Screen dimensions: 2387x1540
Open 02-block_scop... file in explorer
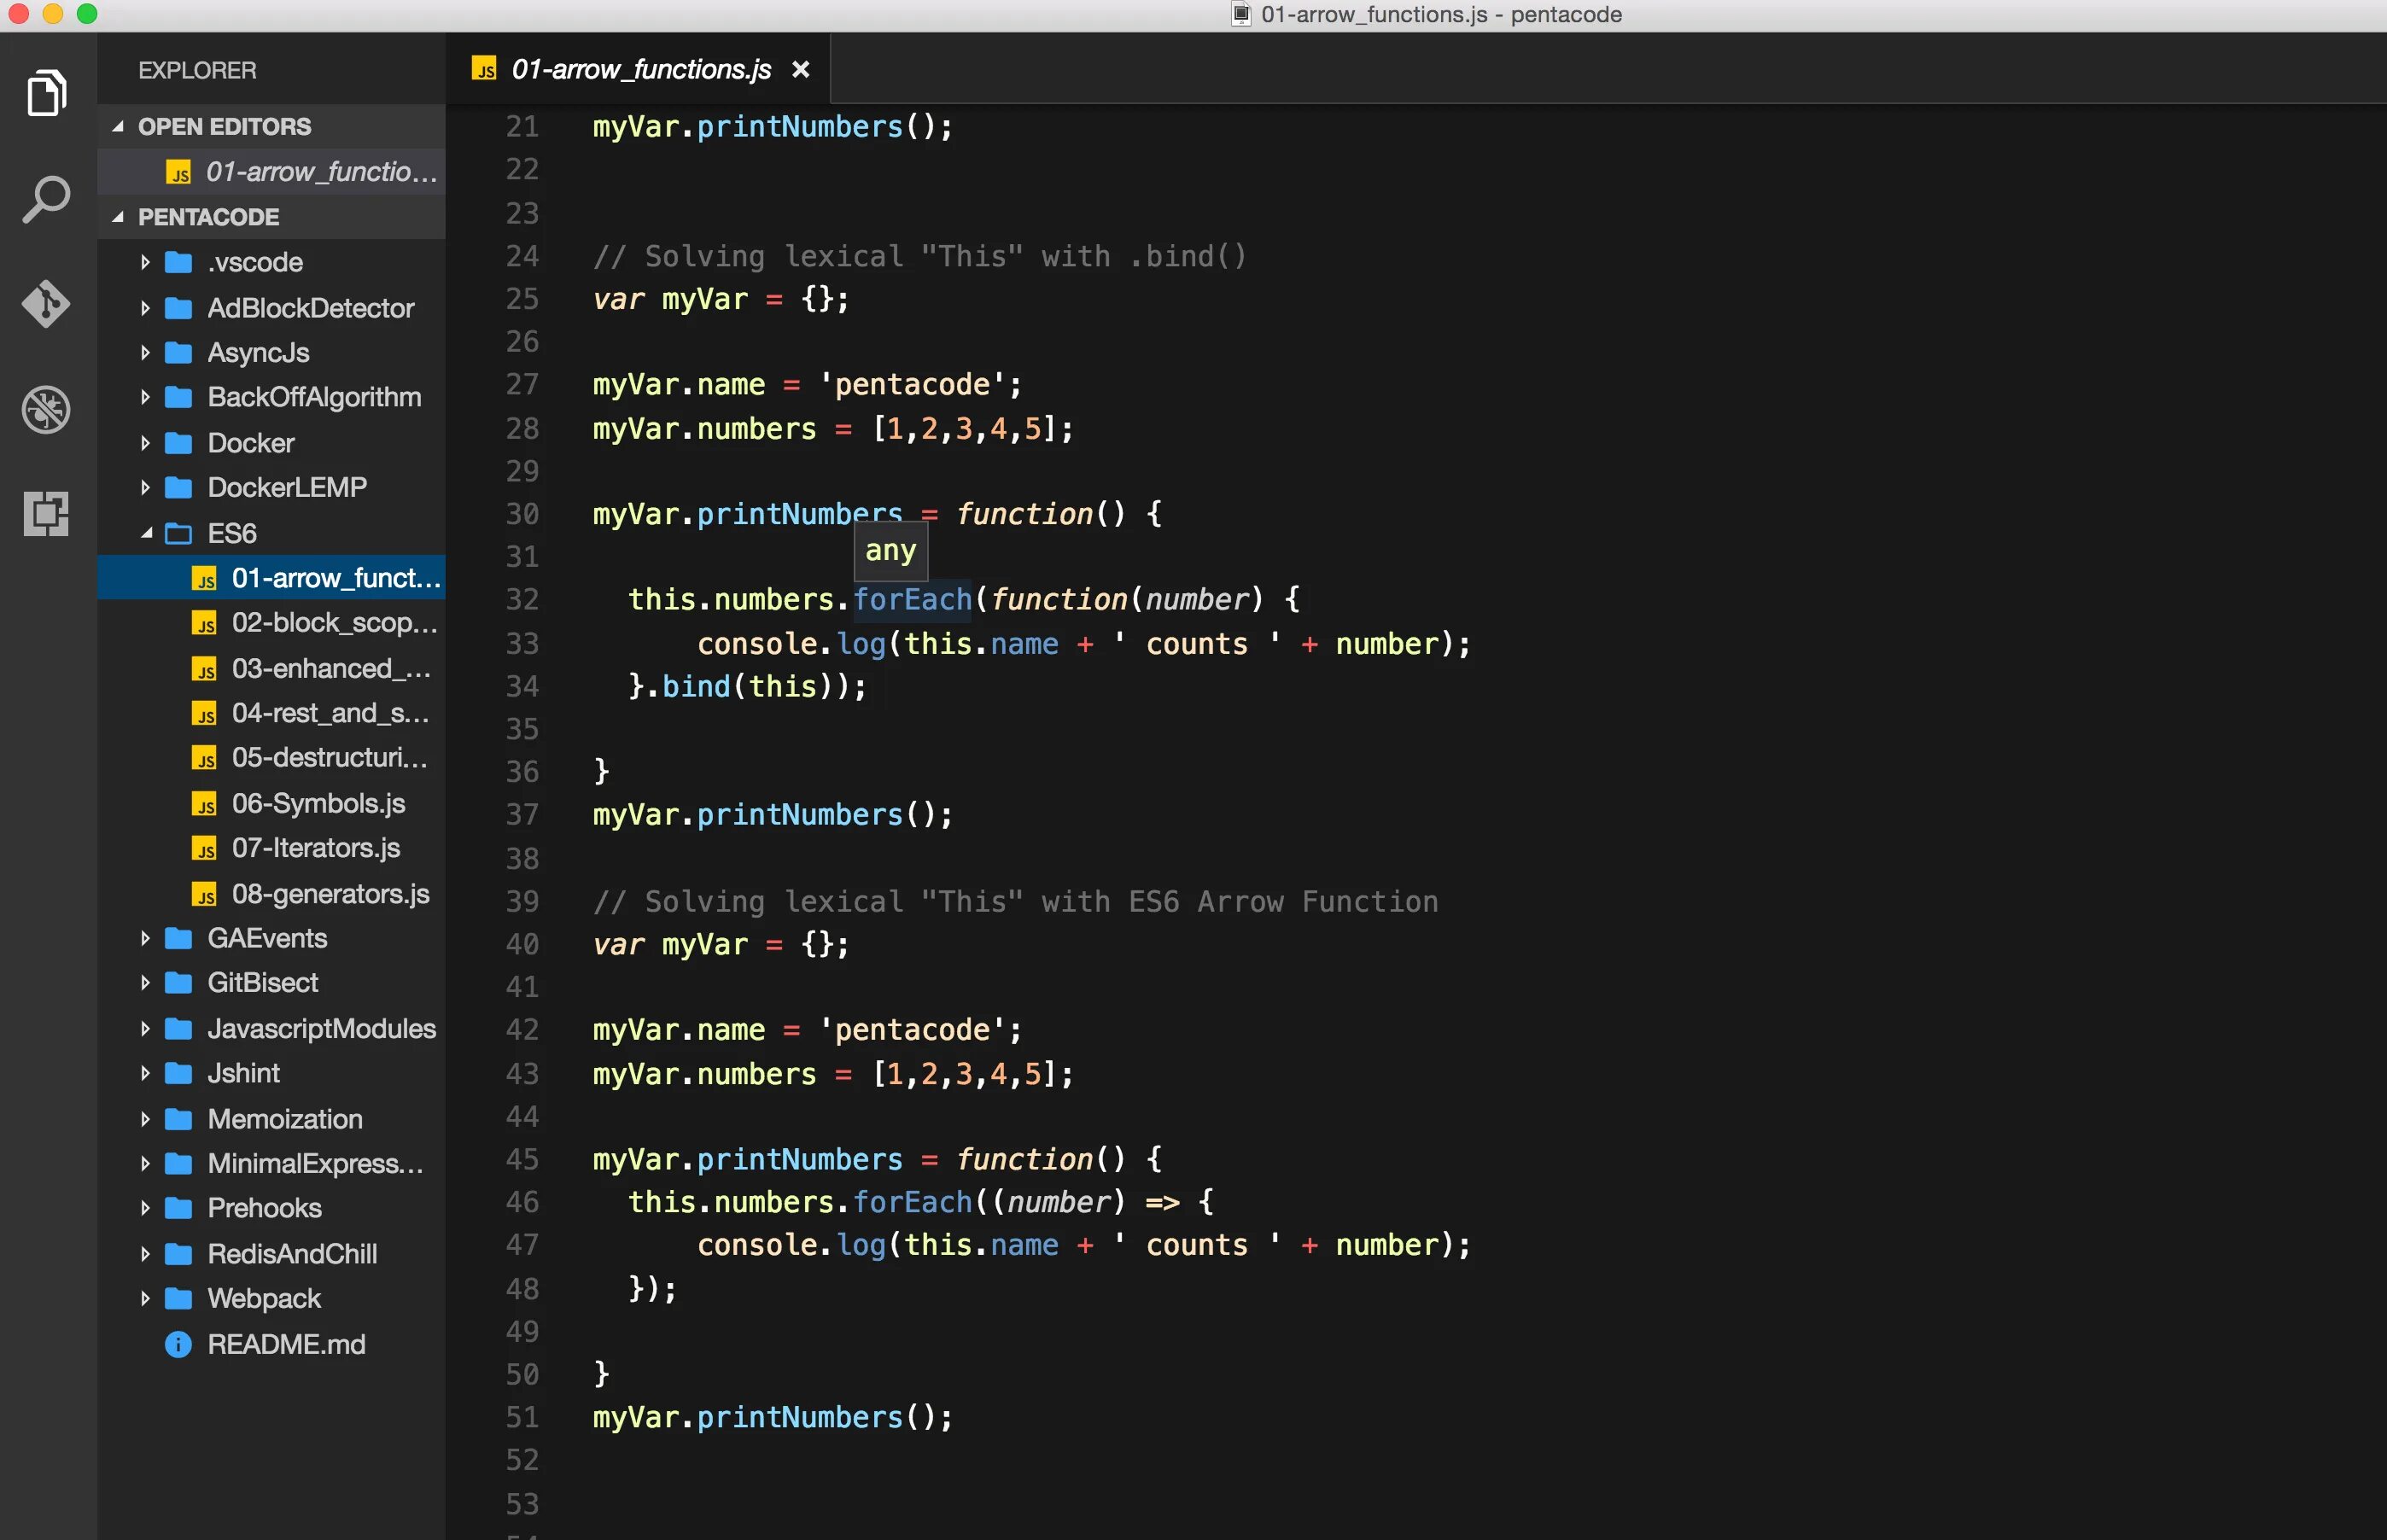click(334, 623)
